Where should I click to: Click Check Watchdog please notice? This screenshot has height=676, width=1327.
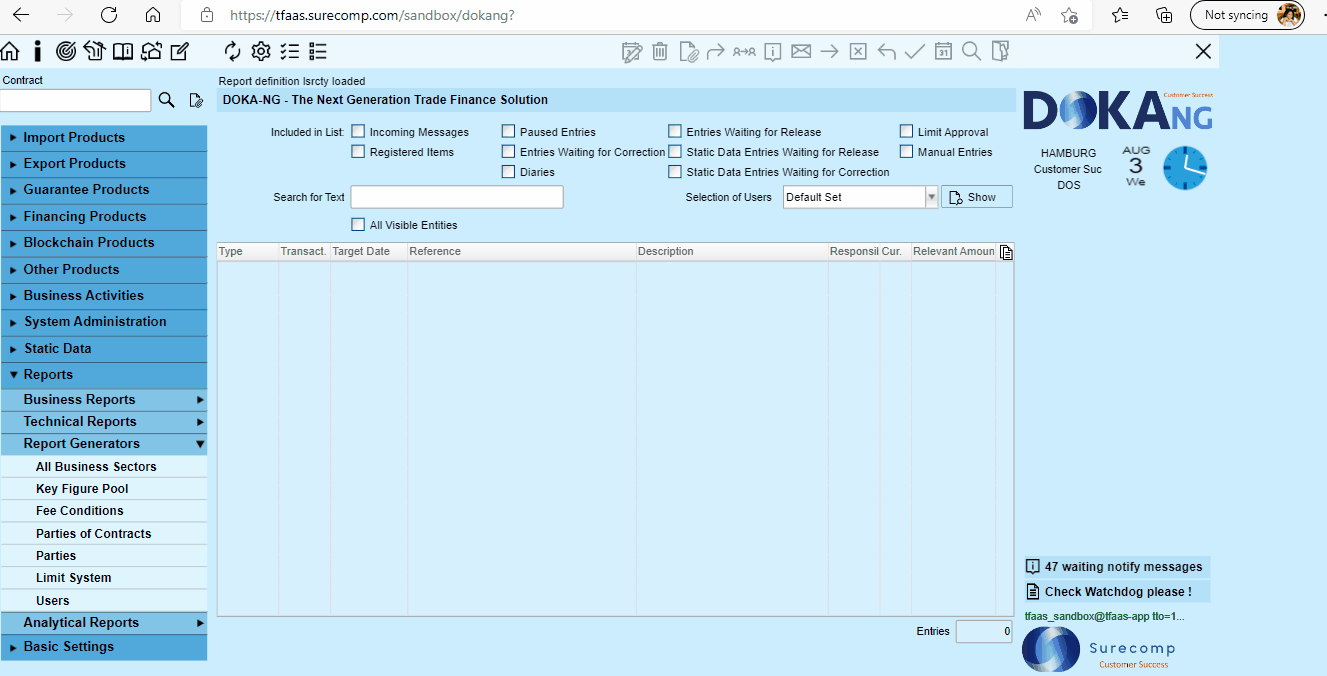coord(1116,592)
